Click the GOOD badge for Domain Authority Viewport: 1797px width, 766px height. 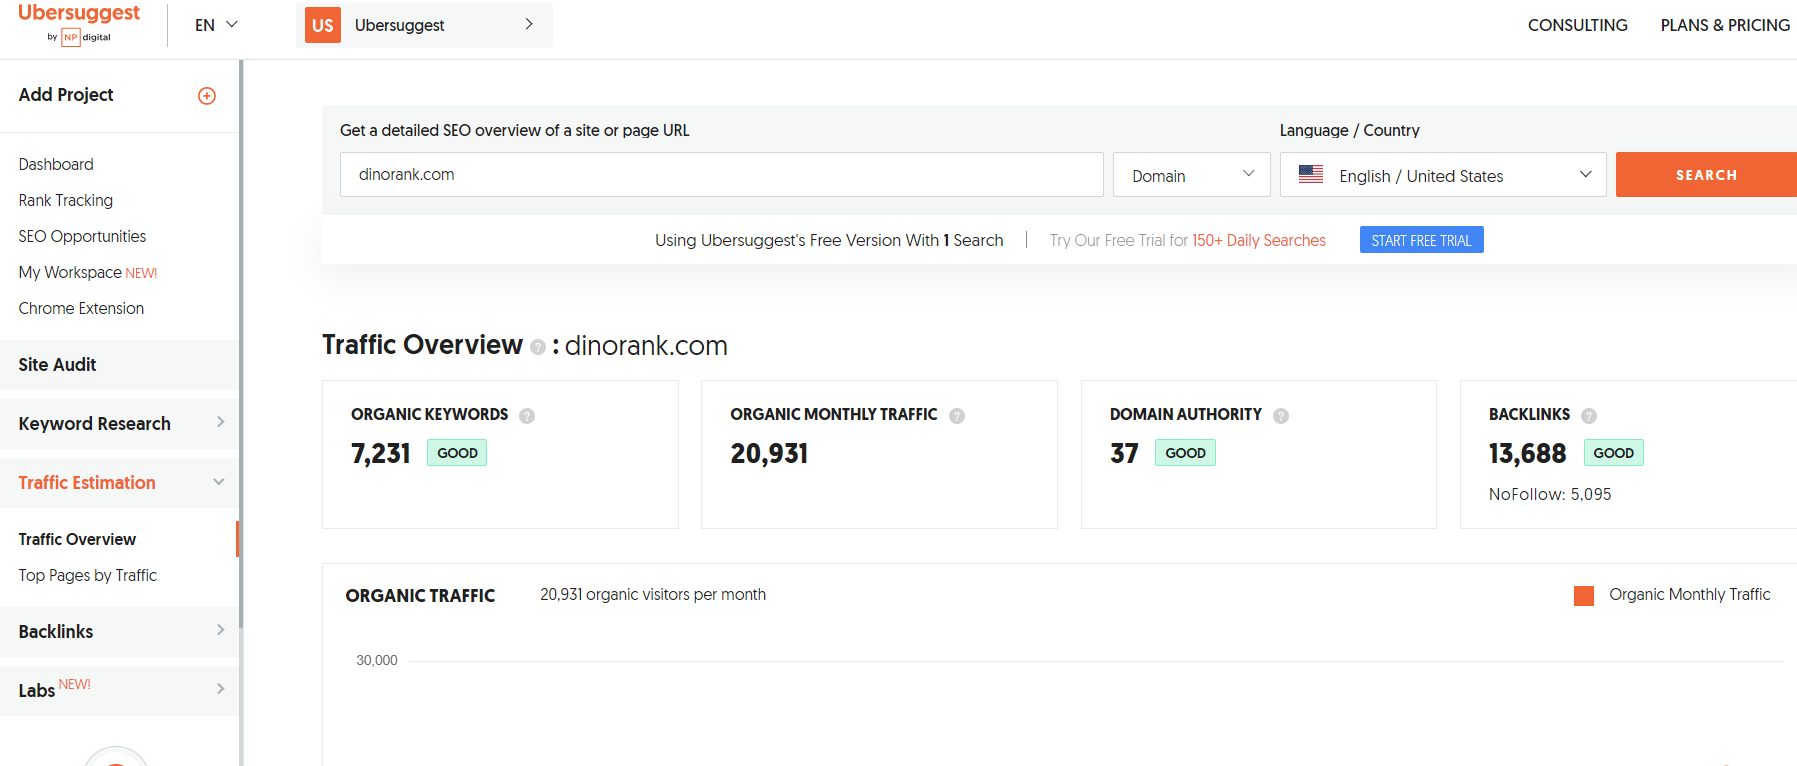pyautogui.click(x=1185, y=453)
